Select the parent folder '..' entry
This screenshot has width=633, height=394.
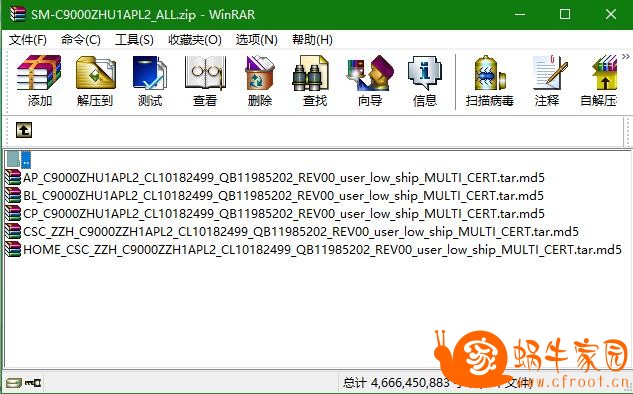(19, 159)
